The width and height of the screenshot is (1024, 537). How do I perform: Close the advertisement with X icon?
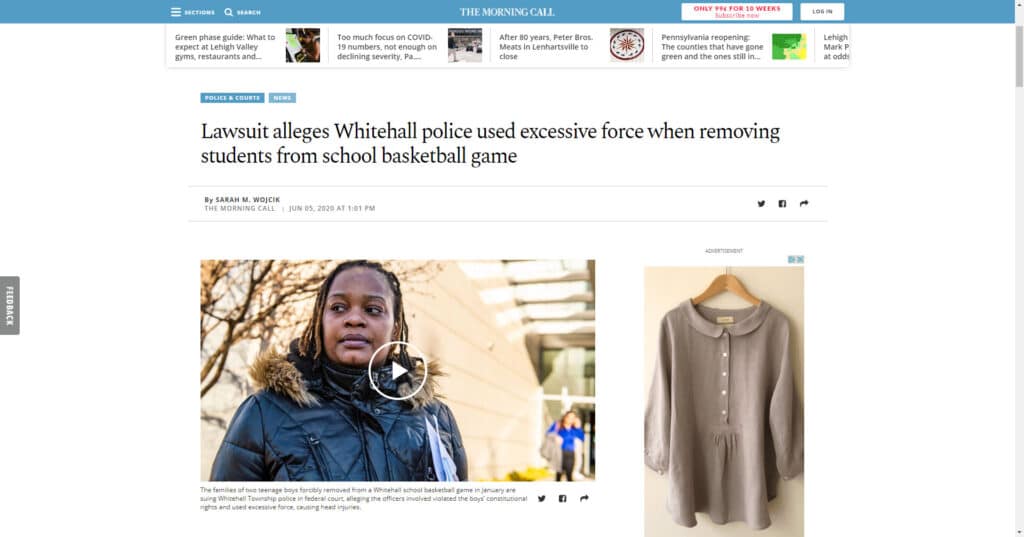coord(801,259)
